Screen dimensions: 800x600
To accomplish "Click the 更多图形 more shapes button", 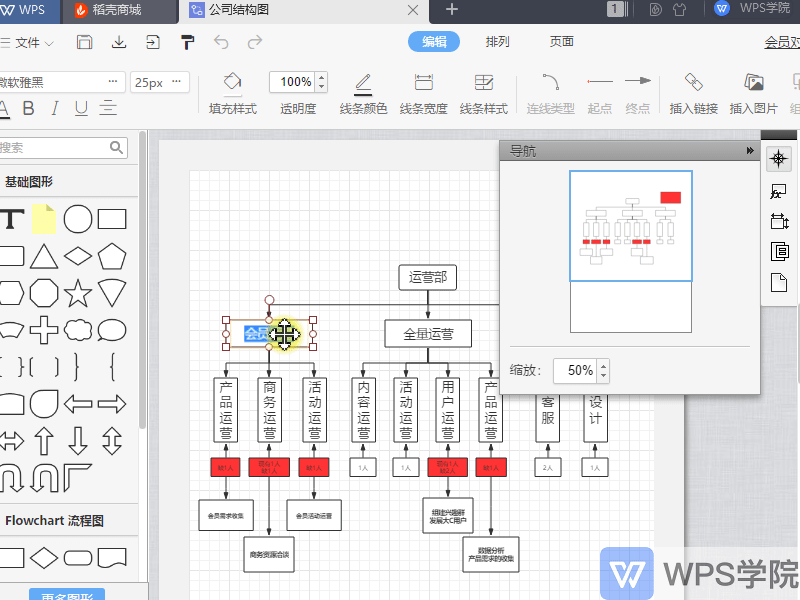I will click(67, 594).
